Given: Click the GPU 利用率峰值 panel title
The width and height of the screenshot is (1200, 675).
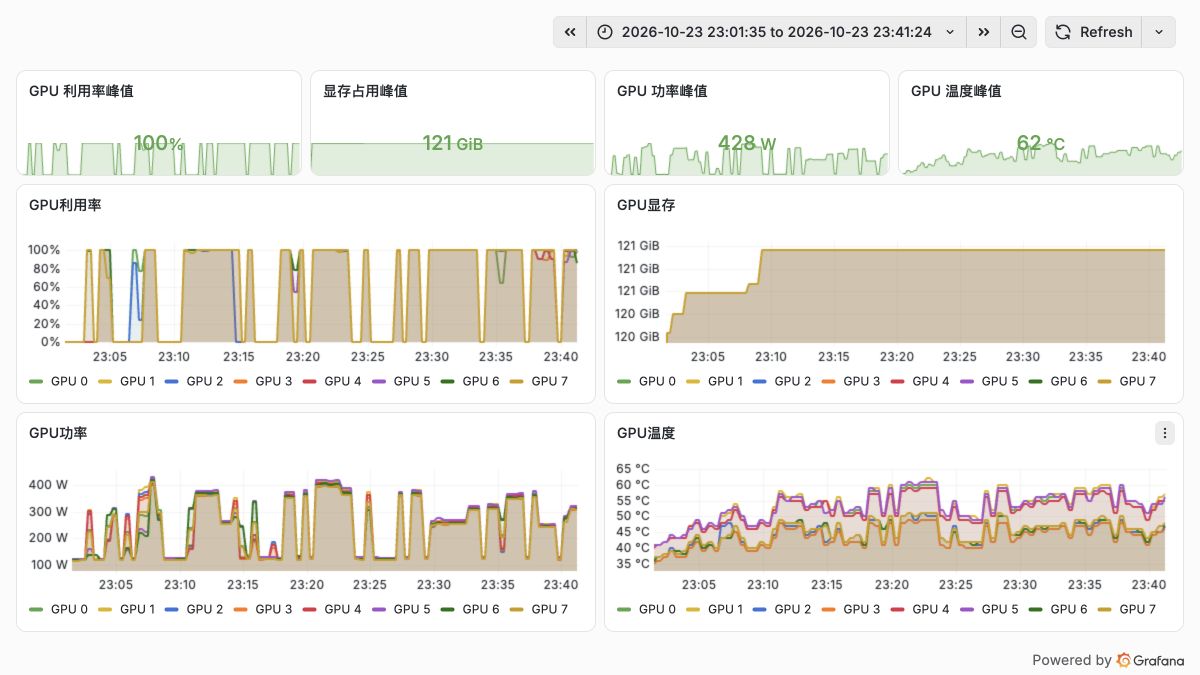Looking at the screenshot, I should (82, 91).
